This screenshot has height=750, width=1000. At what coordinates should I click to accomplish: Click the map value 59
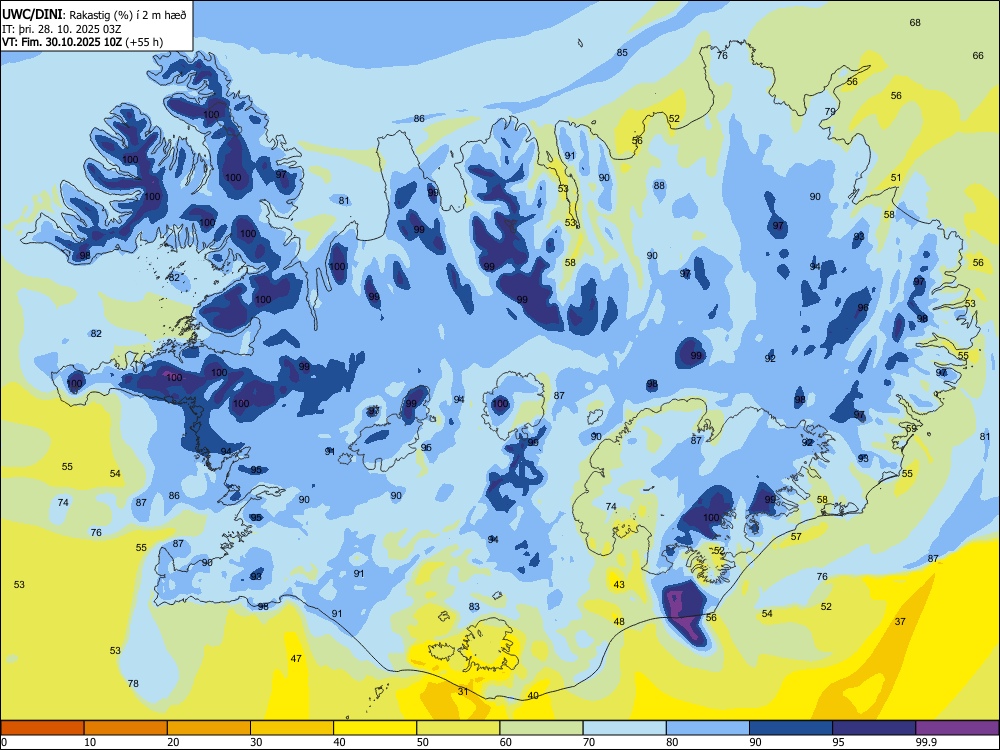coord(911,429)
